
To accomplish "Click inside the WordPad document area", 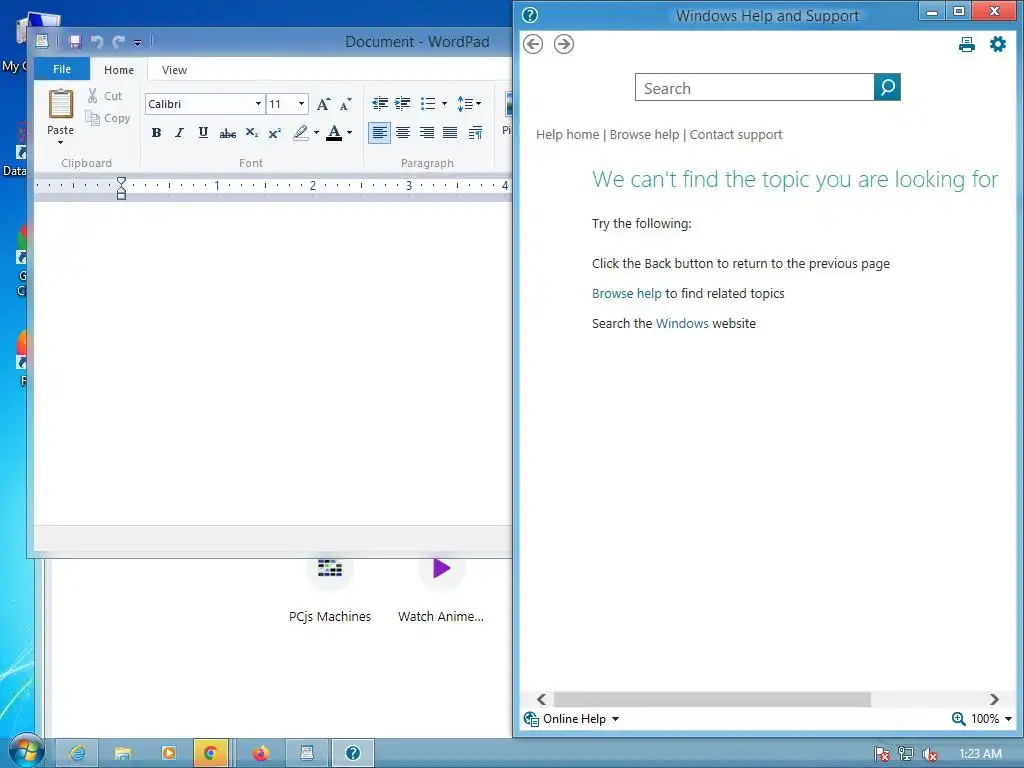I will click(x=272, y=362).
